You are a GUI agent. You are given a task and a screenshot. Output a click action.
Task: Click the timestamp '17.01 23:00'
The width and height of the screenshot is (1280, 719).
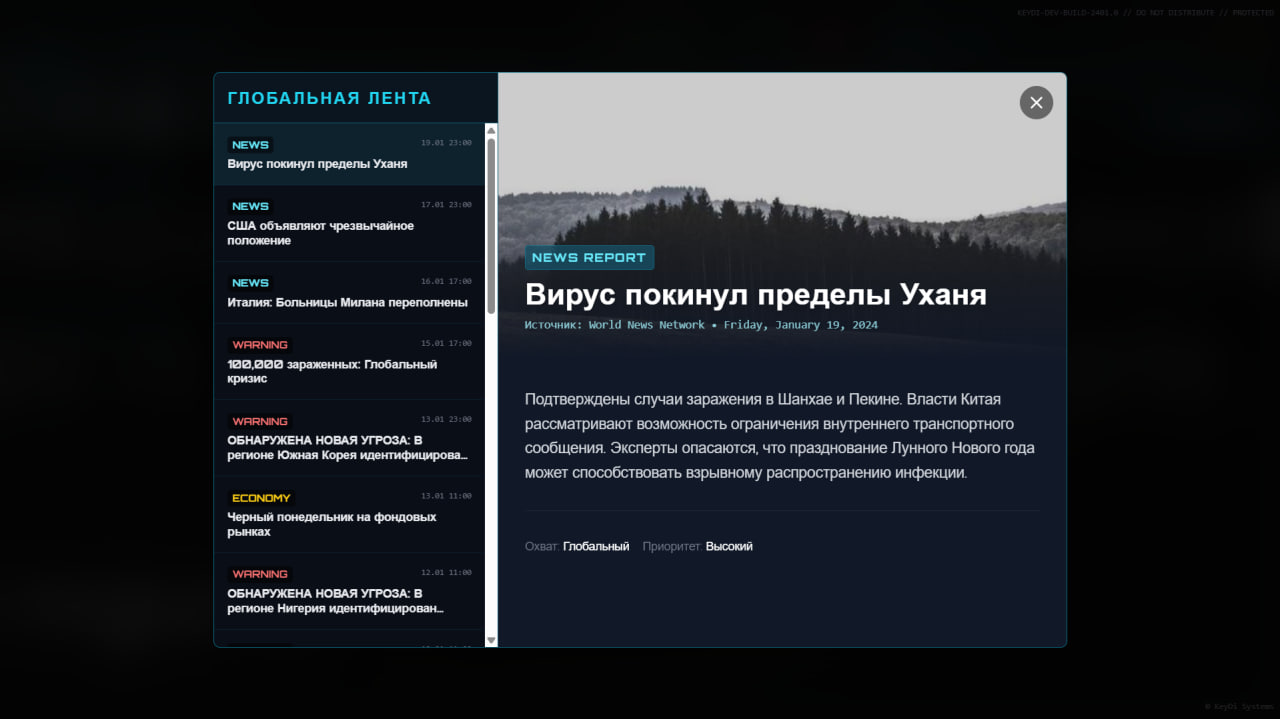coord(446,205)
